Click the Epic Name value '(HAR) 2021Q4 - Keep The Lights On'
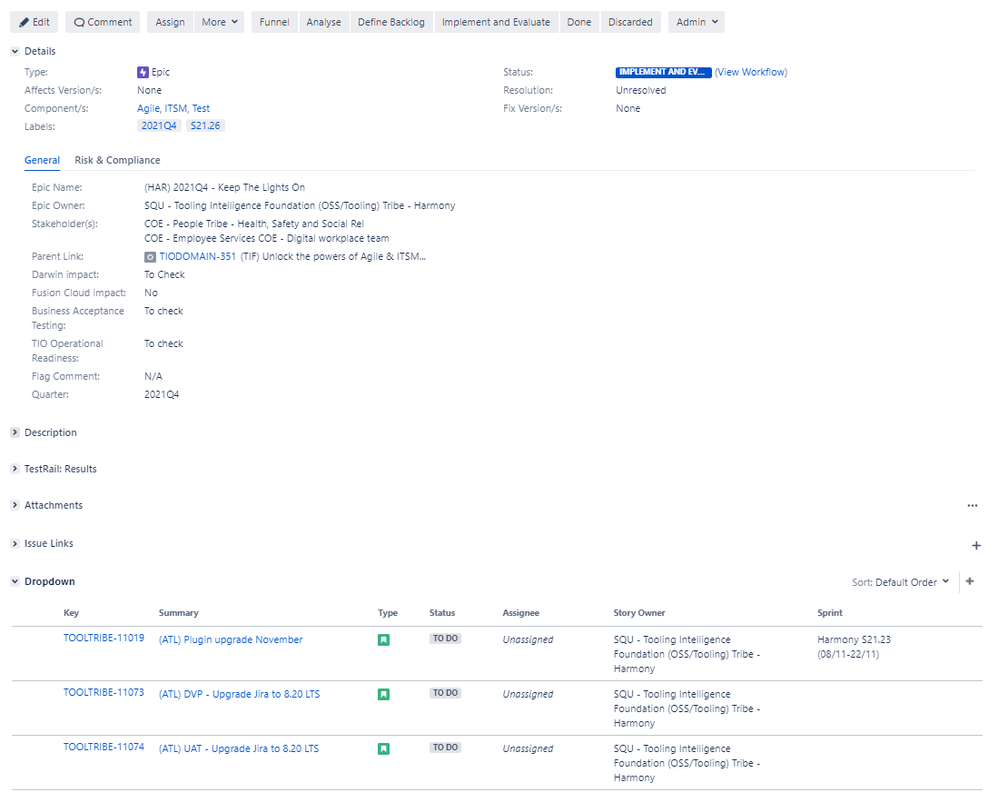This screenshot has width=998, height=794. pyautogui.click(x=225, y=188)
